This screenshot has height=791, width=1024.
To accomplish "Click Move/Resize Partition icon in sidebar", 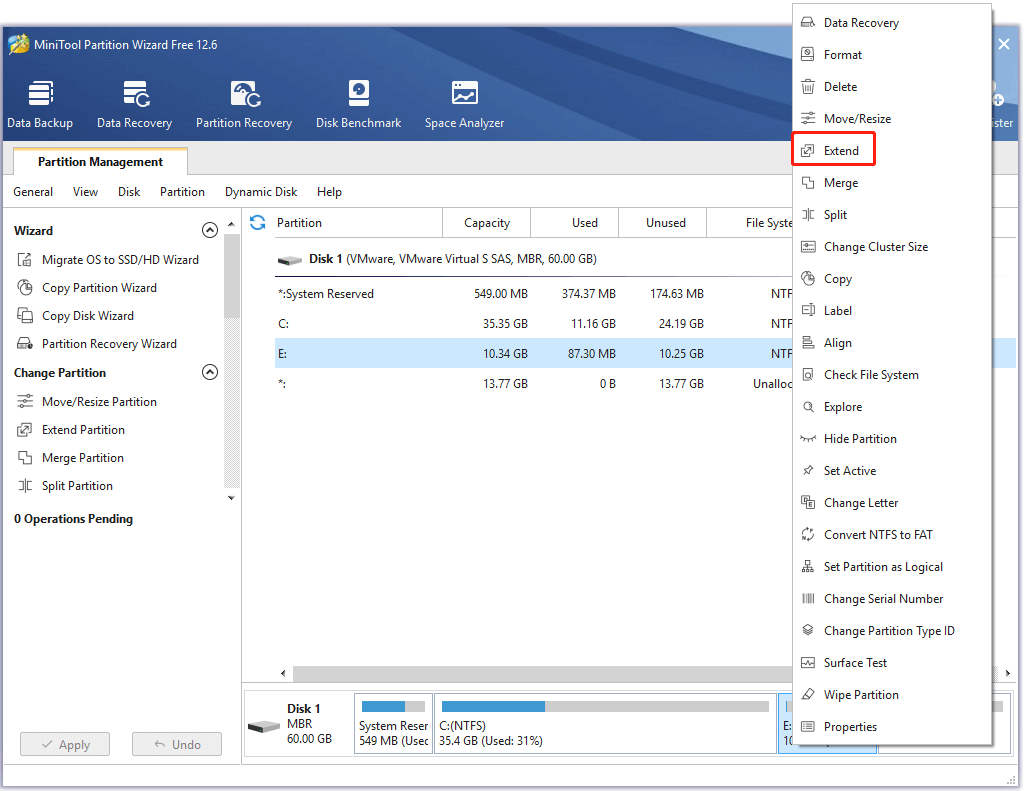I will pyautogui.click(x=25, y=402).
